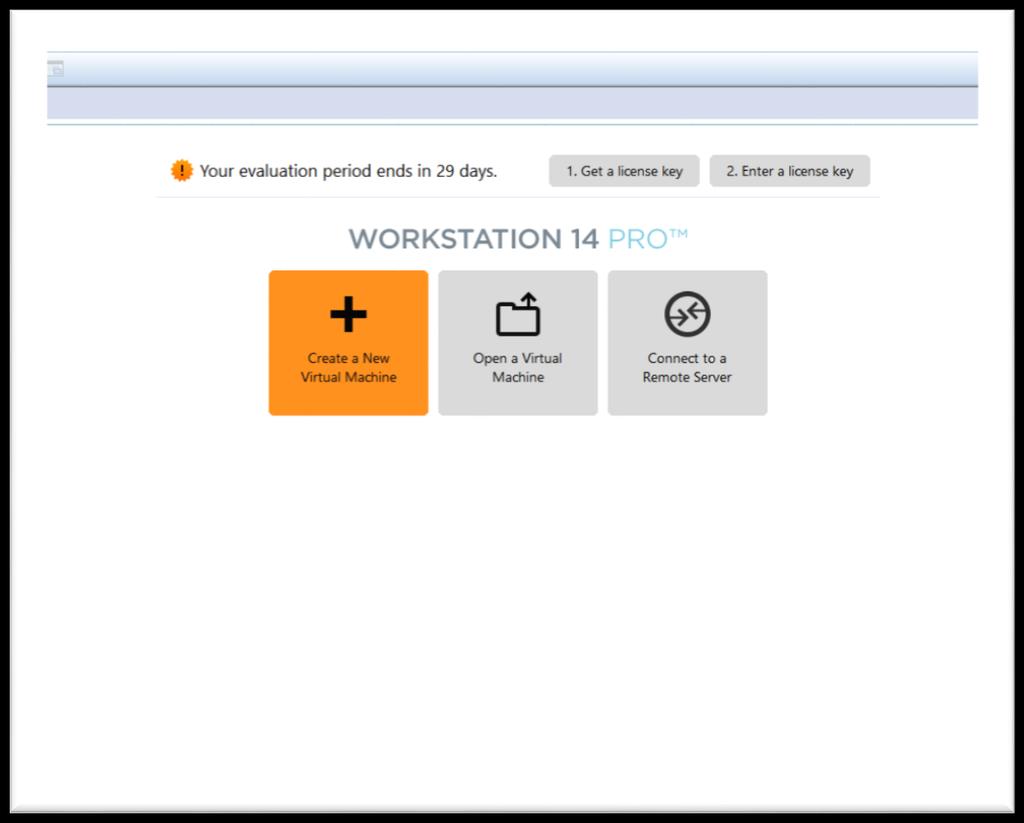1024x823 pixels.
Task: Click Open a Virtual Machine tile
Action: click(518, 343)
